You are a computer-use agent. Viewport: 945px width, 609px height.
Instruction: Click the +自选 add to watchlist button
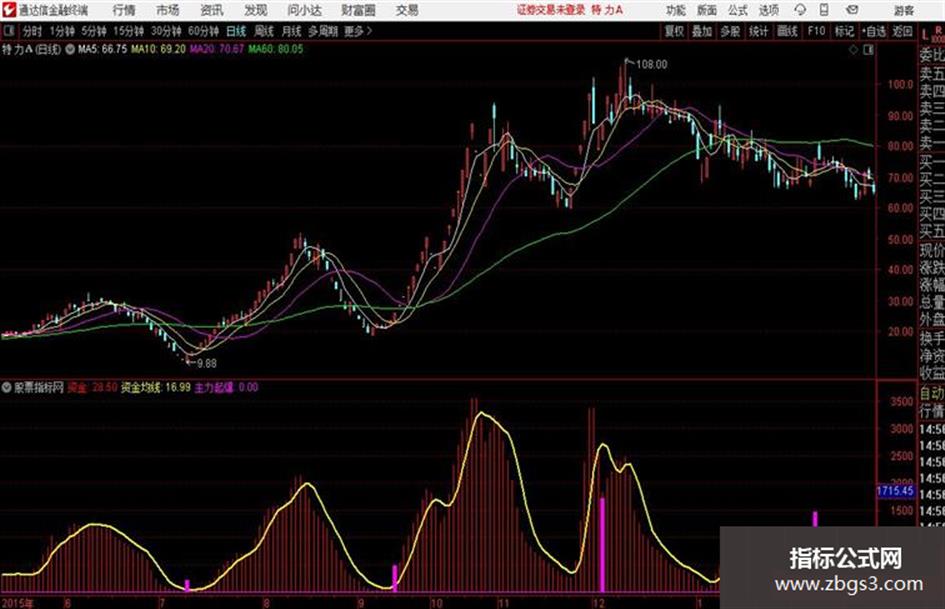(874, 31)
